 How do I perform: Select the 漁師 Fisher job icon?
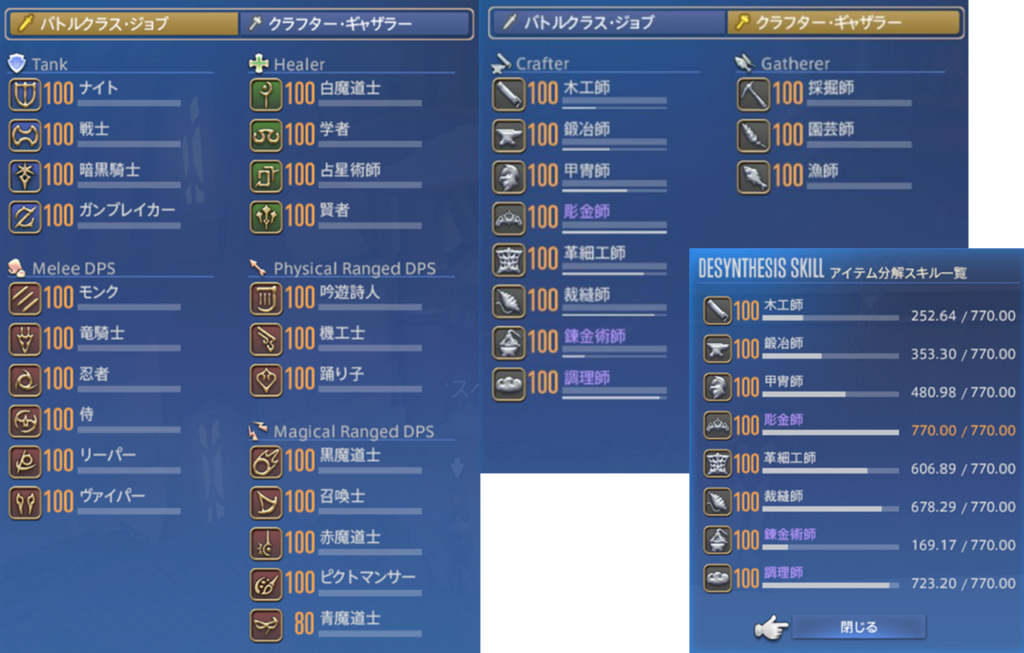(x=753, y=176)
